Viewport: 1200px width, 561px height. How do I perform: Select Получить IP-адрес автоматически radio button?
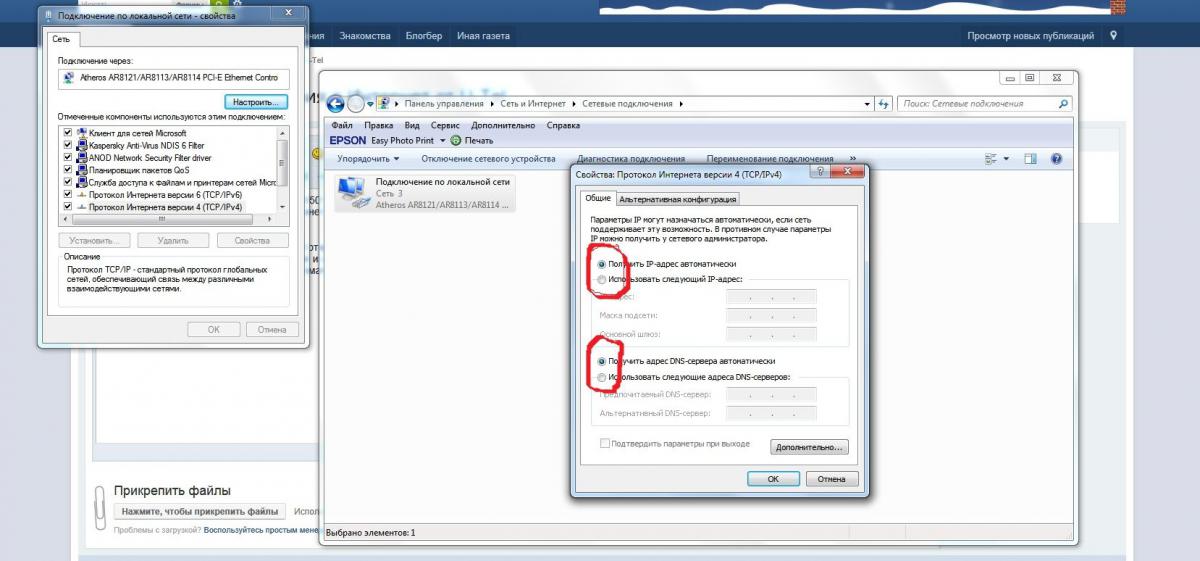[x=601, y=264]
